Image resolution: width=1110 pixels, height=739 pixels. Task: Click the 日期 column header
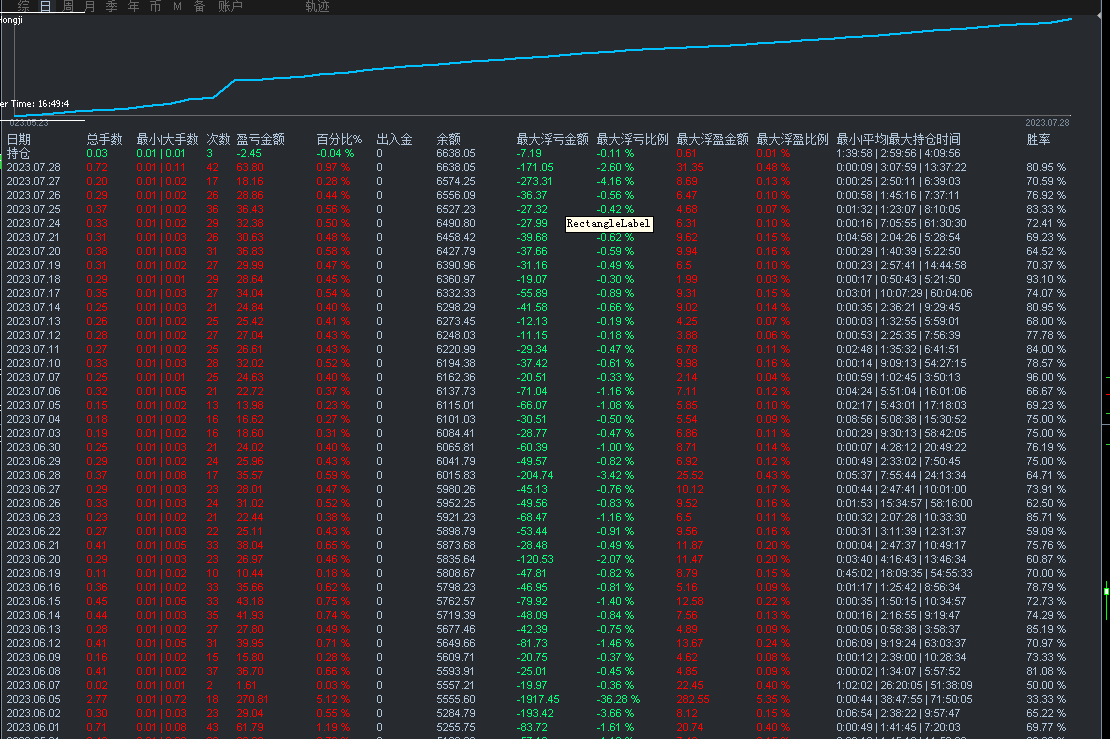pos(19,139)
